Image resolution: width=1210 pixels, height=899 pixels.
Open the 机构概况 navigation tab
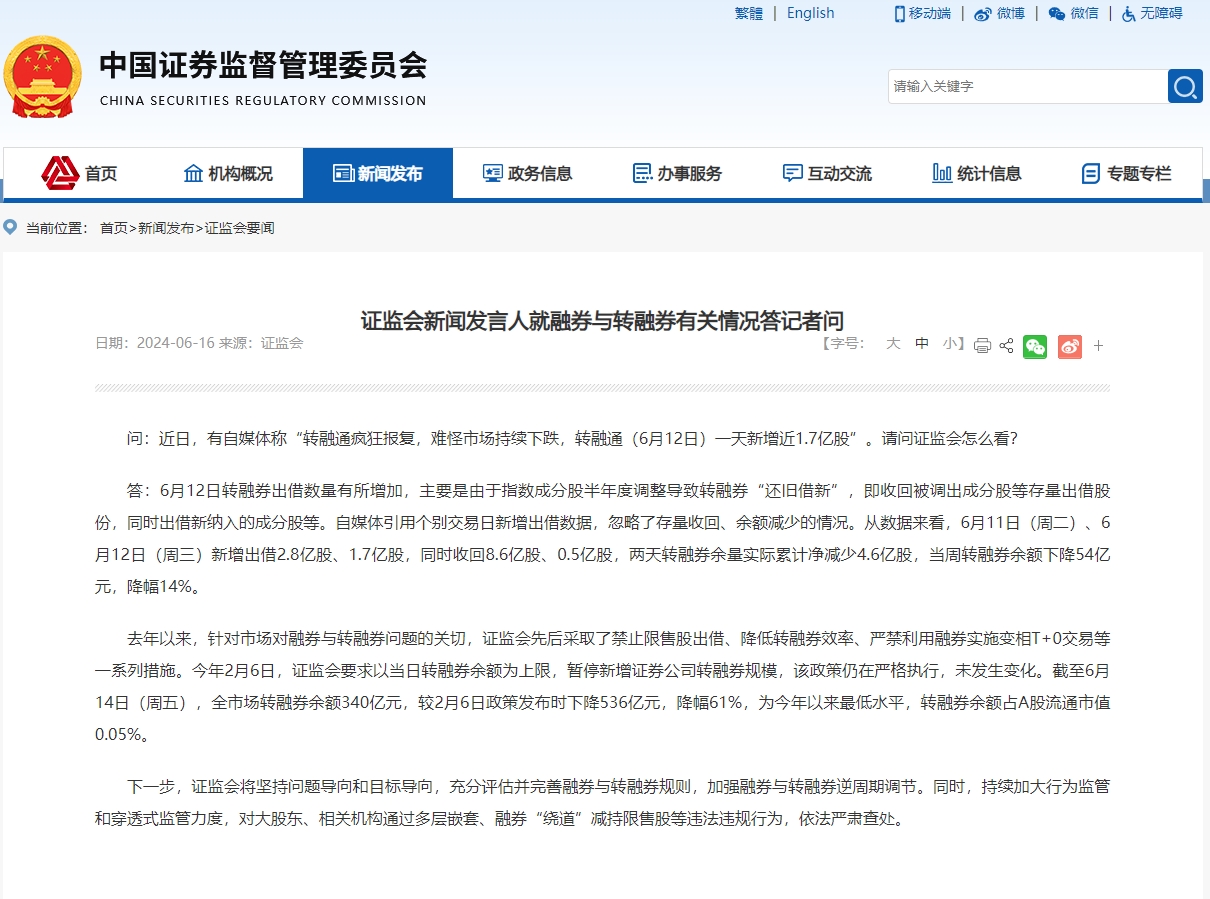coord(228,173)
